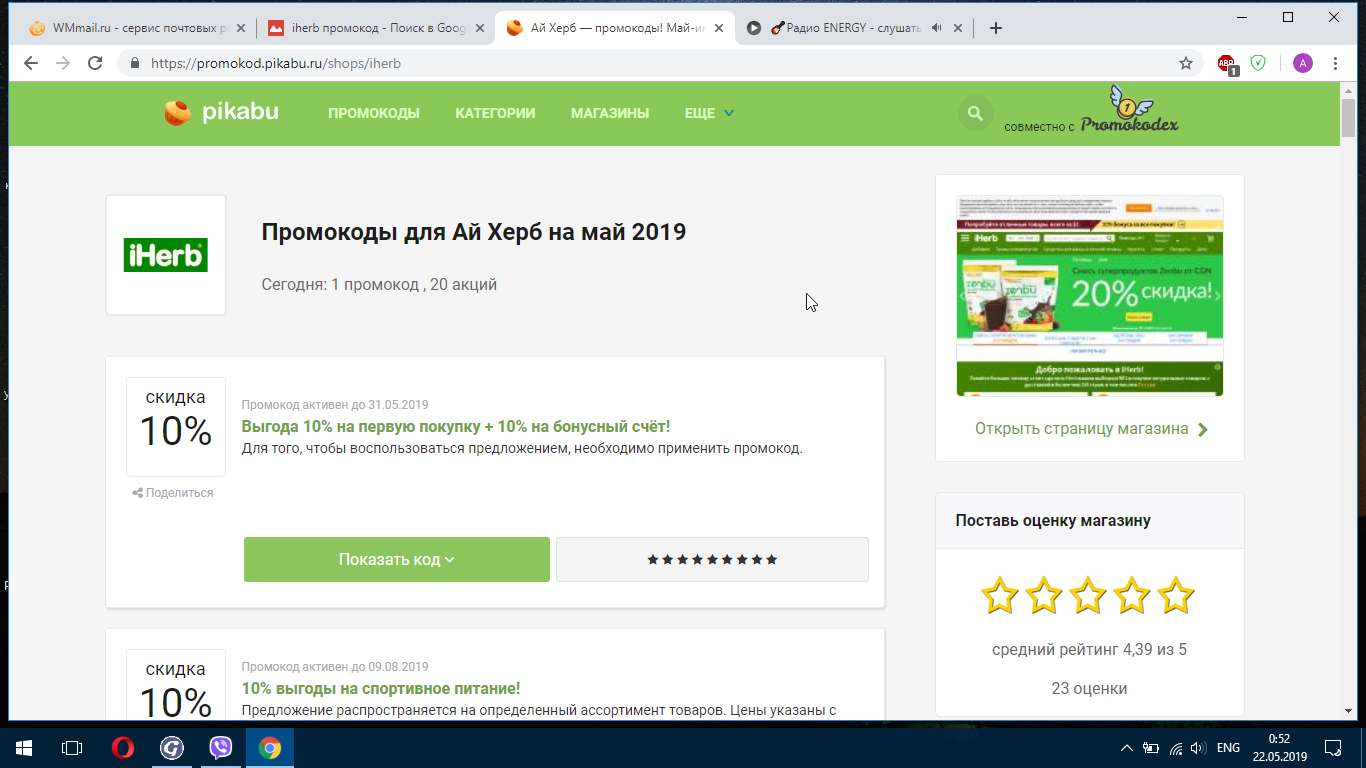The height and width of the screenshot is (768, 1366).
Task: Open the Выгода 10% на первую покупку offer
Action: click(x=456, y=426)
